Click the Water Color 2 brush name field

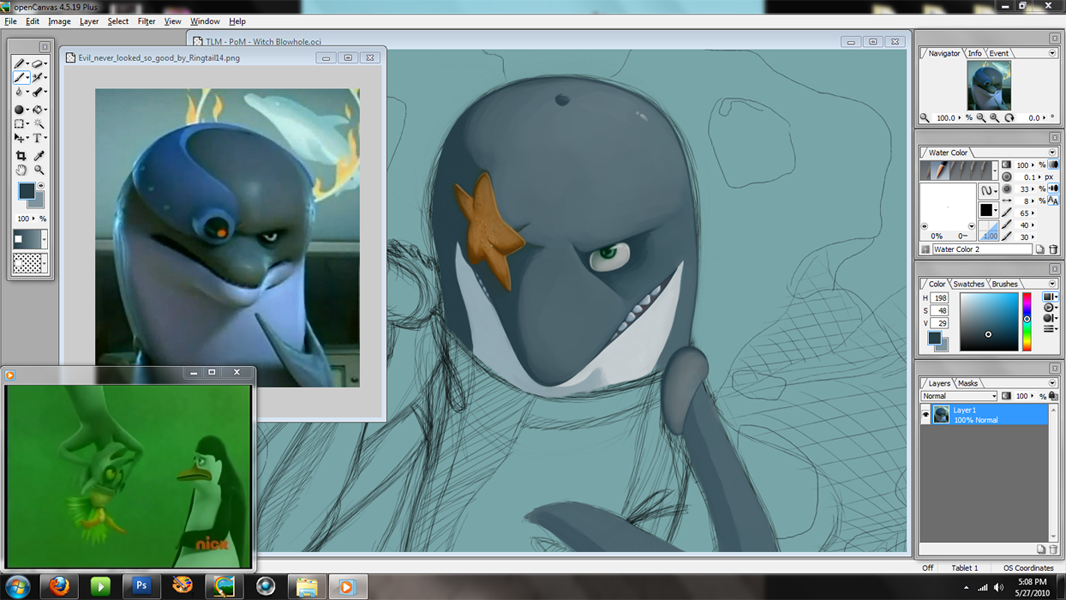[982, 249]
